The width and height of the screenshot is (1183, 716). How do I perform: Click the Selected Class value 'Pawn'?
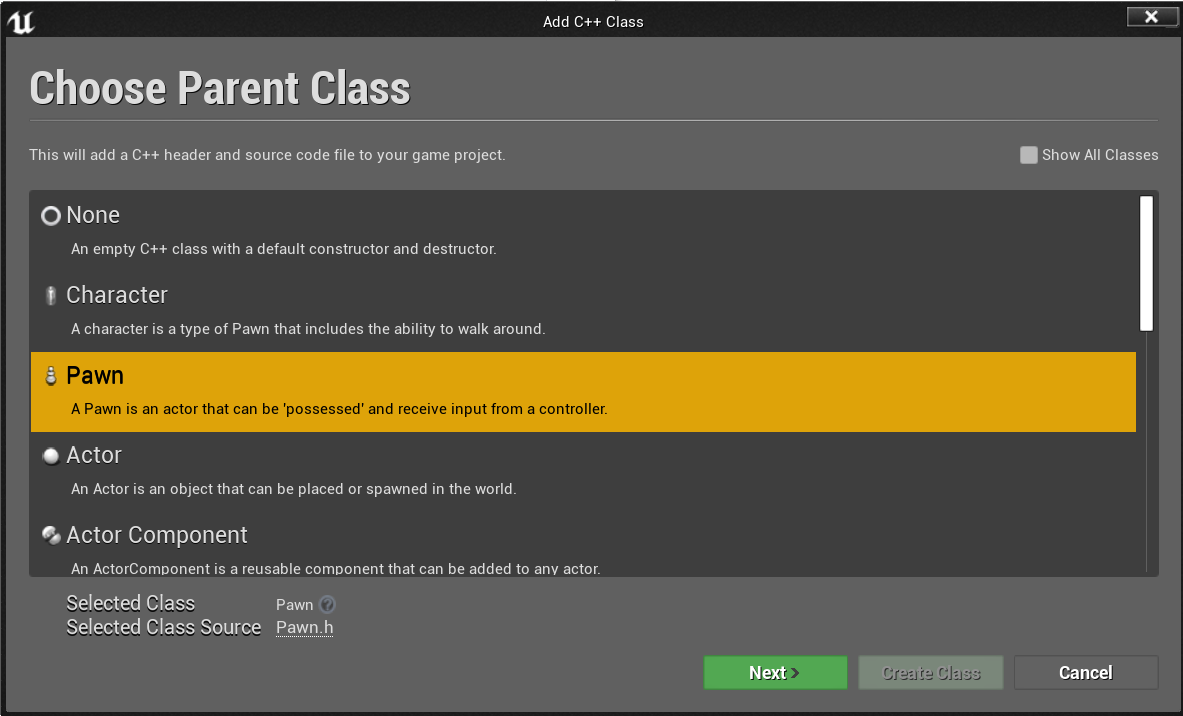(x=294, y=604)
